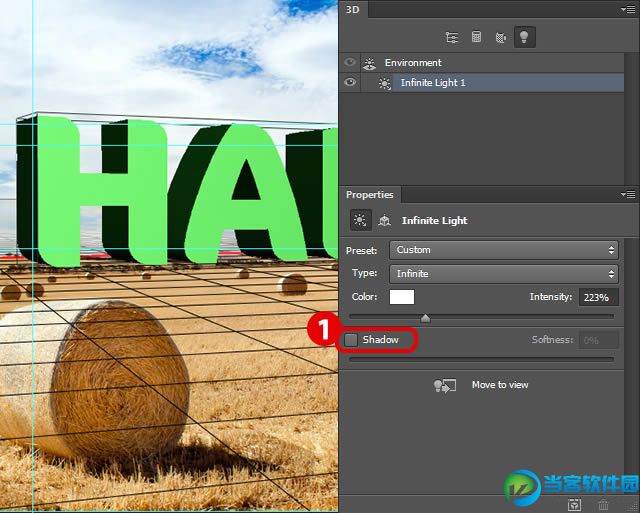
Task: Filter 3D panel by meshes
Action: 476,37
